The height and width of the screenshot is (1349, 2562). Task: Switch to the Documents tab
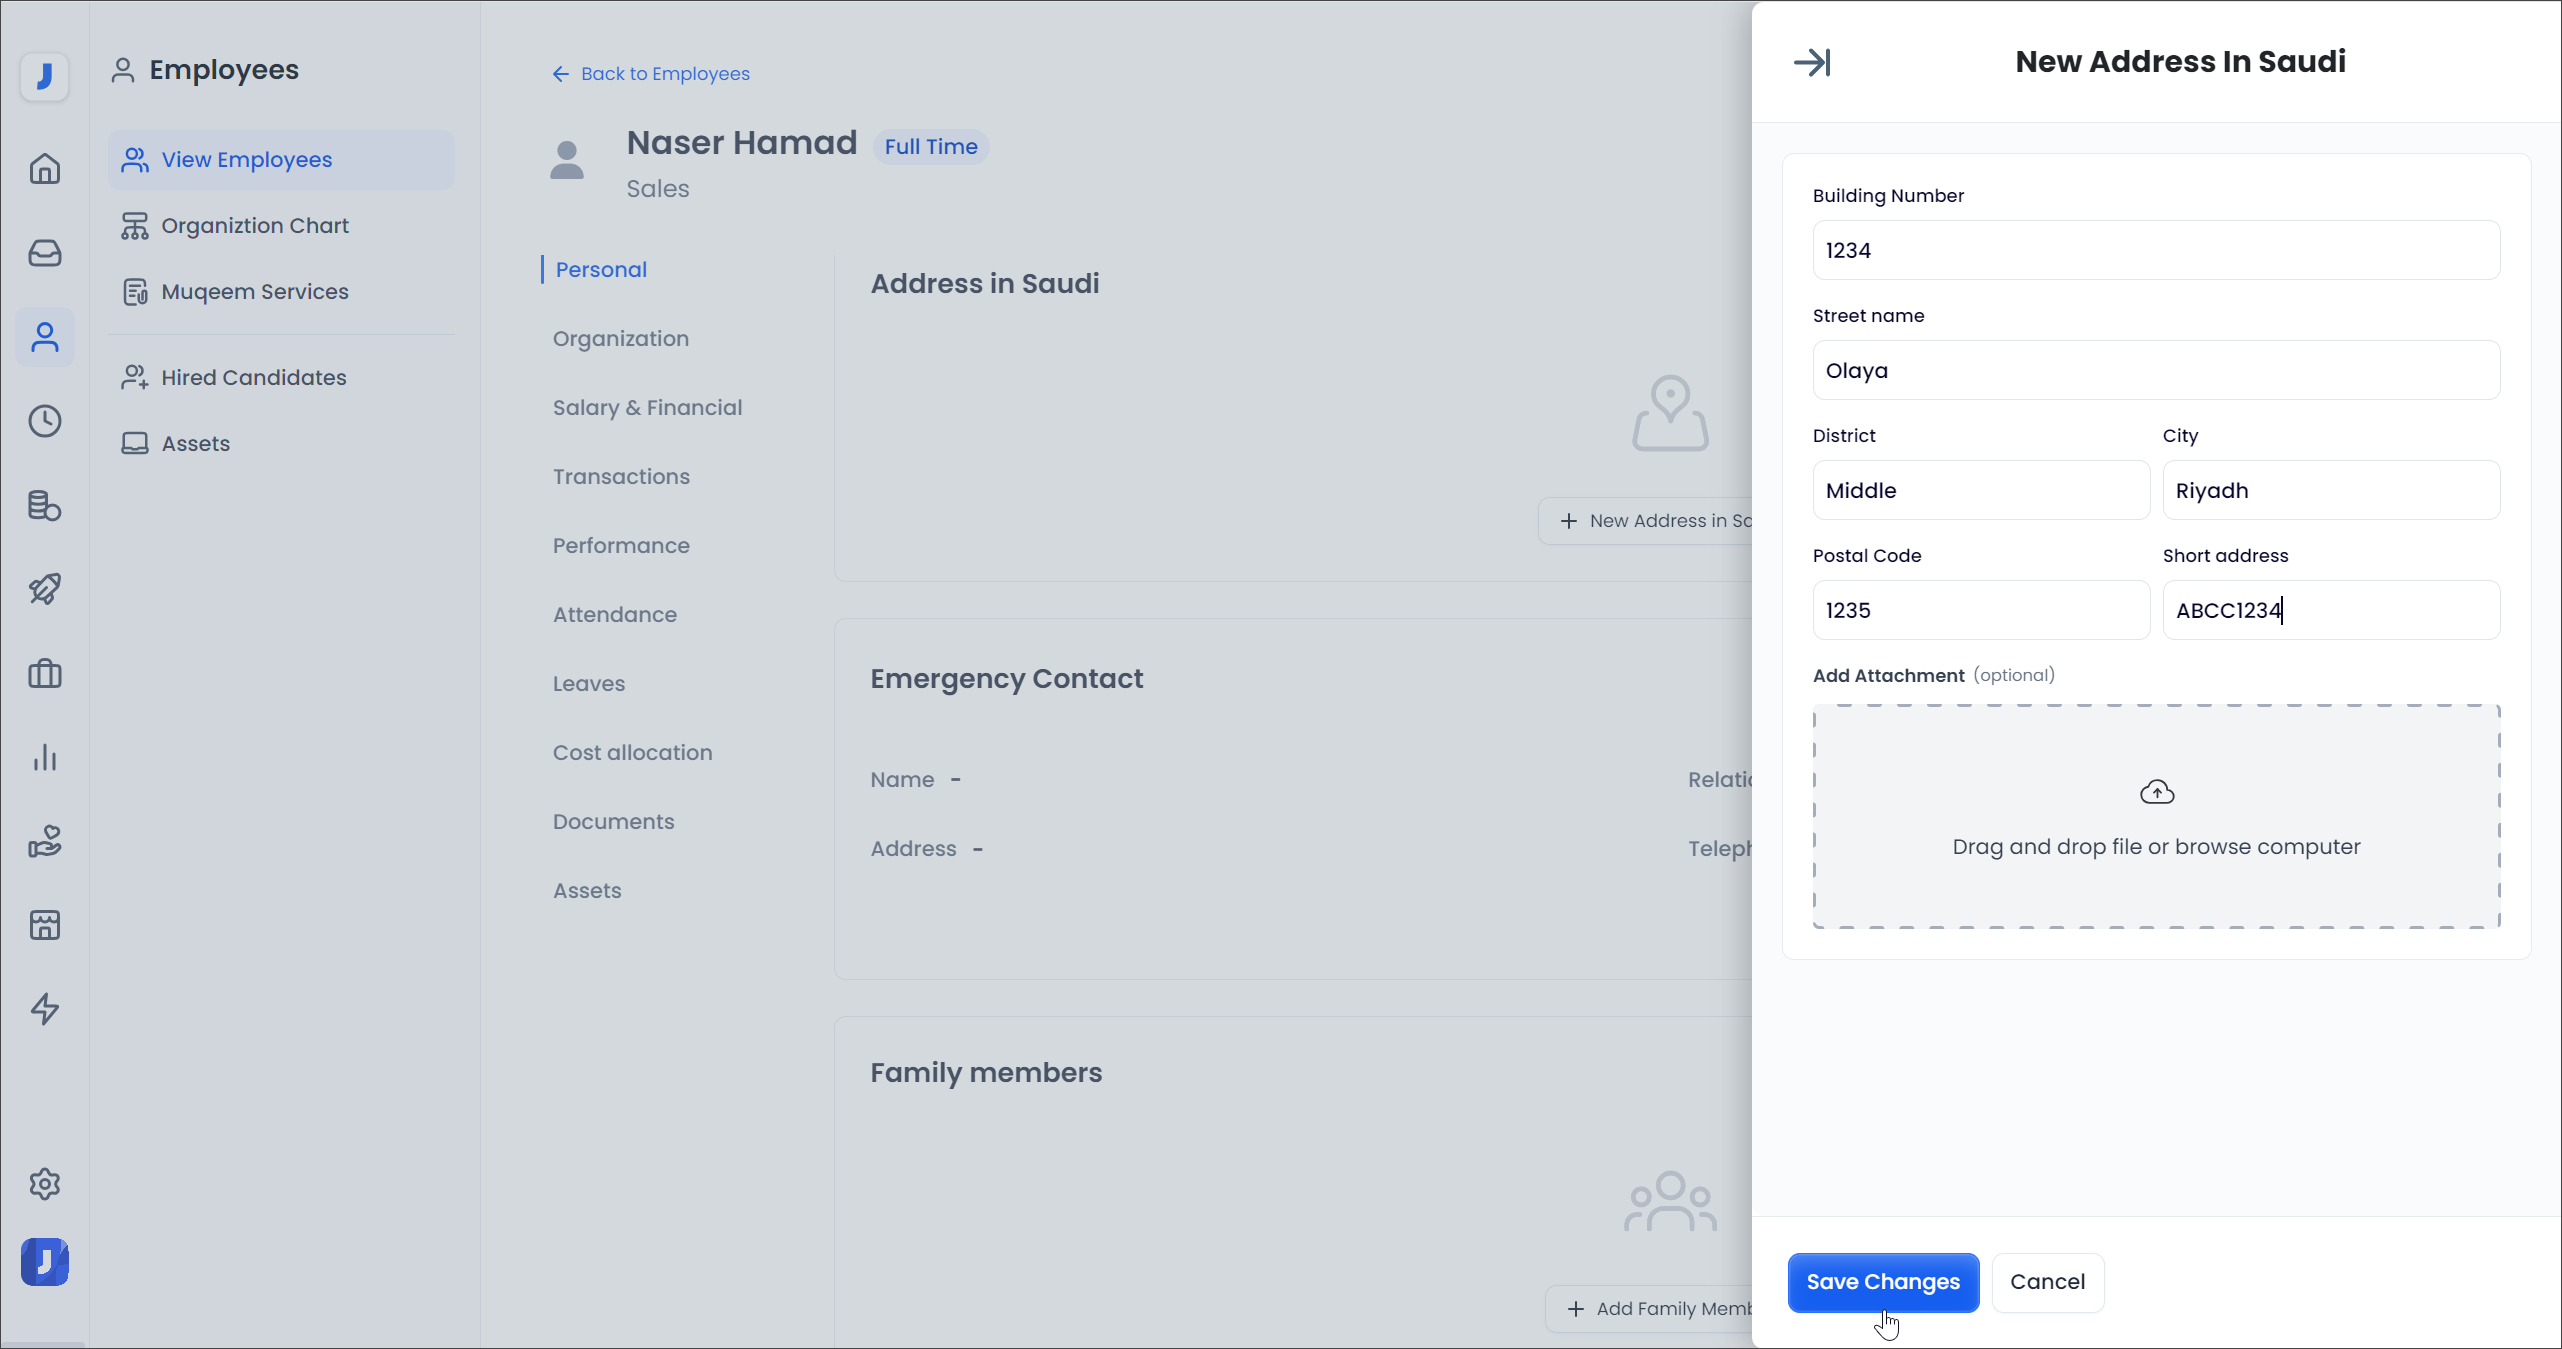pyautogui.click(x=613, y=822)
